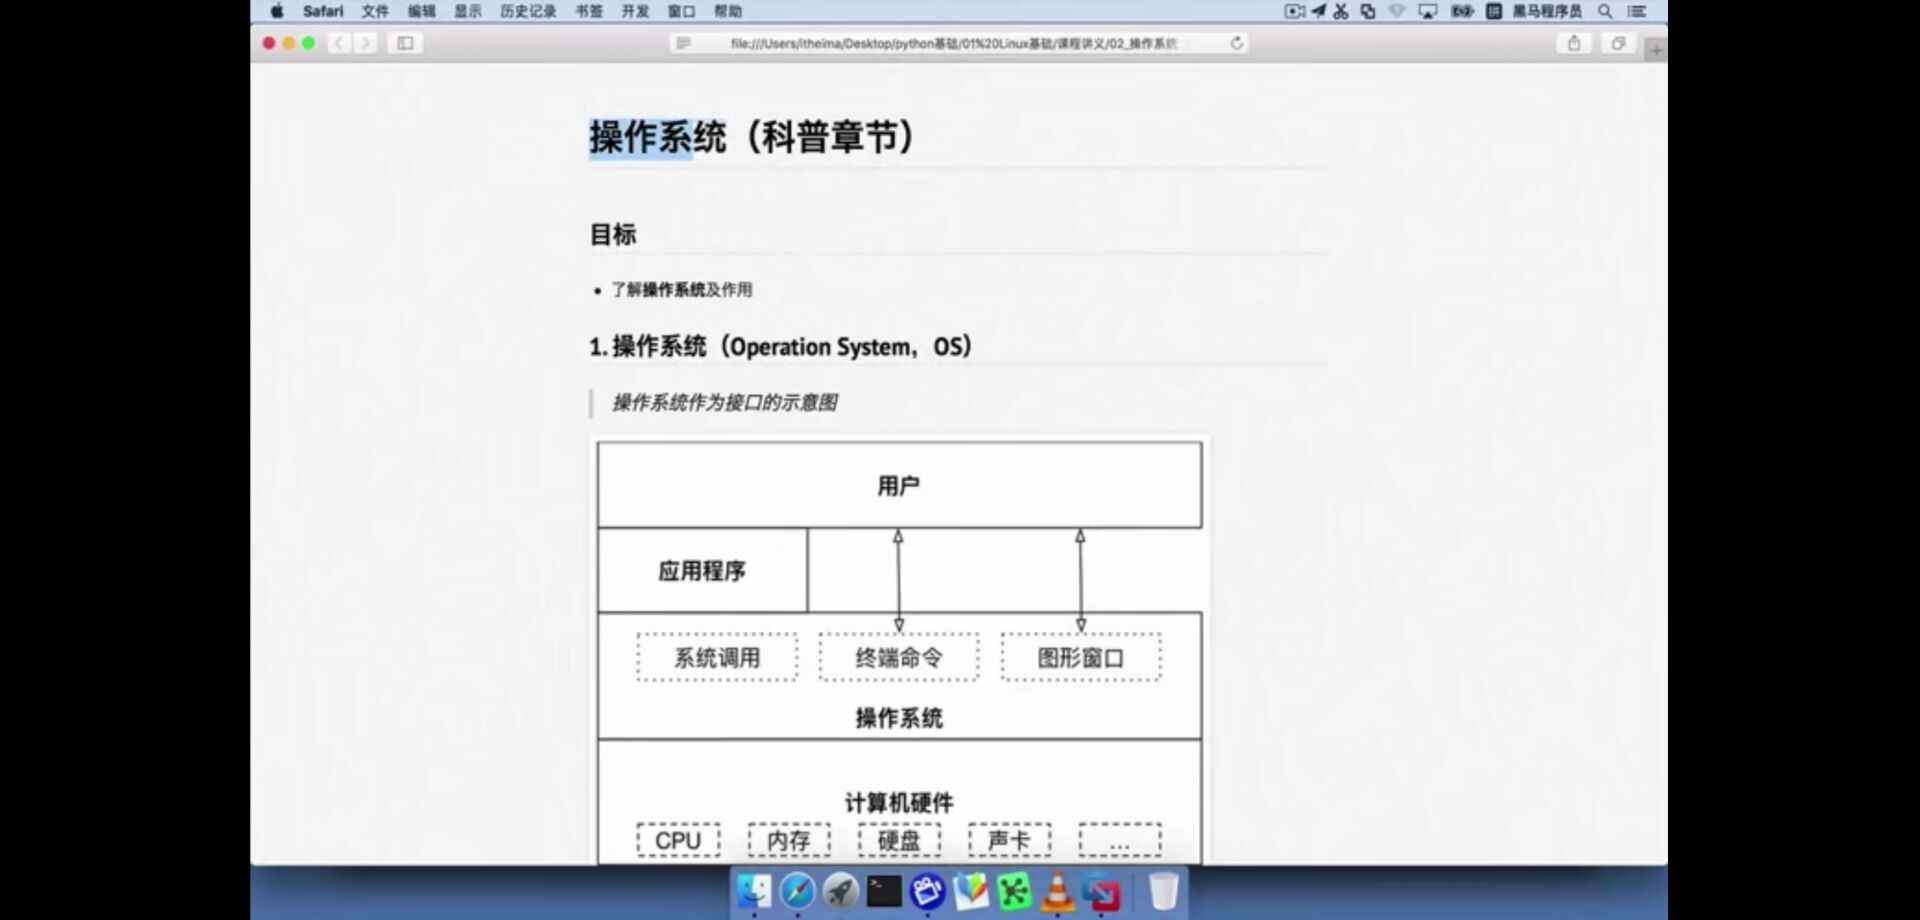Reload the current page
1920x920 pixels.
(1237, 44)
